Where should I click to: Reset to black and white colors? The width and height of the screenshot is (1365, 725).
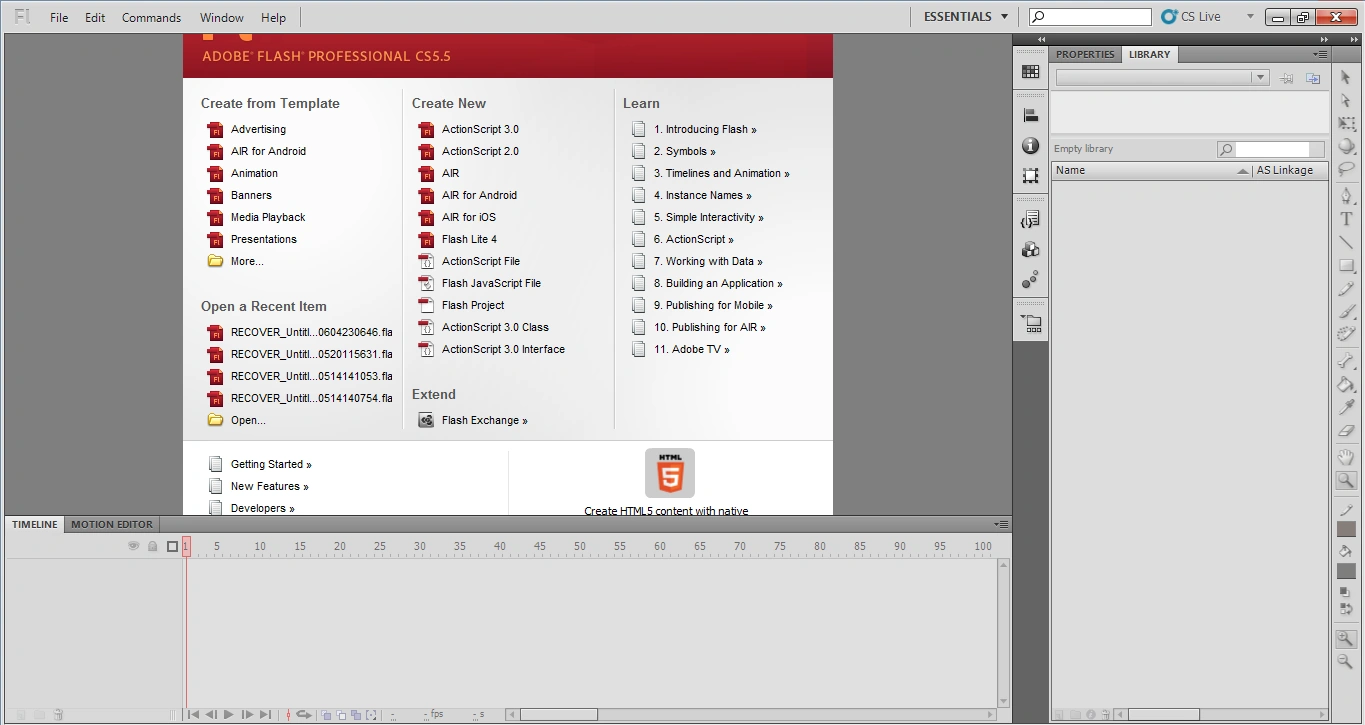(1346, 592)
